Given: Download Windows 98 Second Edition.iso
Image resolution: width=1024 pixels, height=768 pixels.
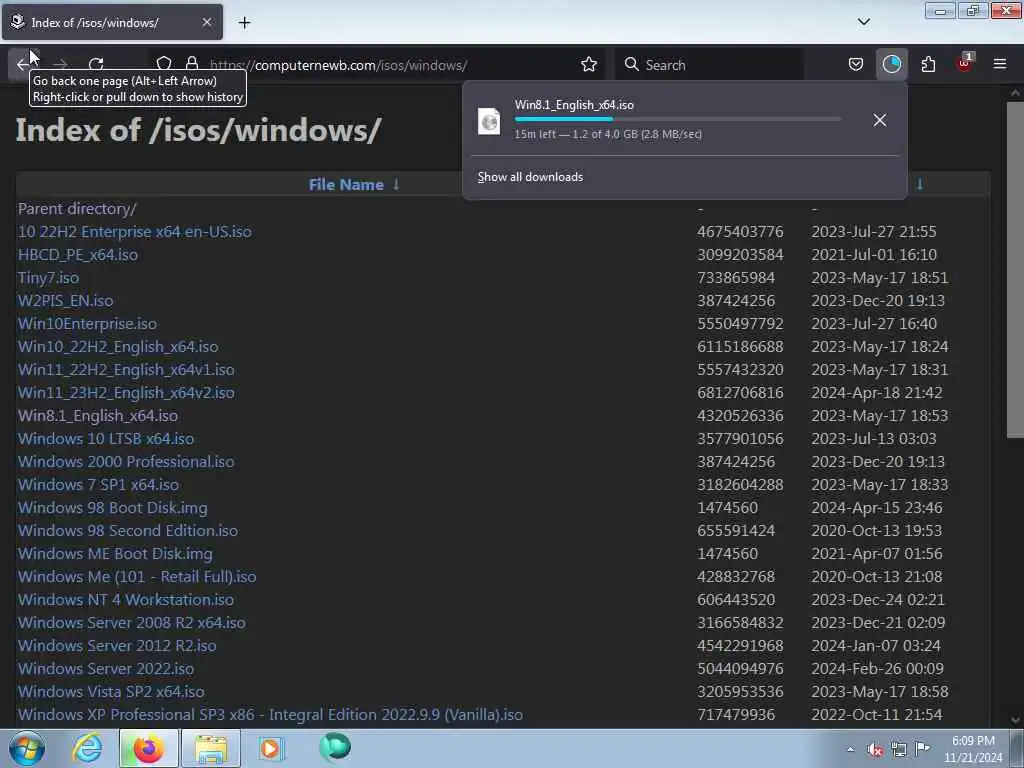Looking at the screenshot, I should (x=128, y=530).
